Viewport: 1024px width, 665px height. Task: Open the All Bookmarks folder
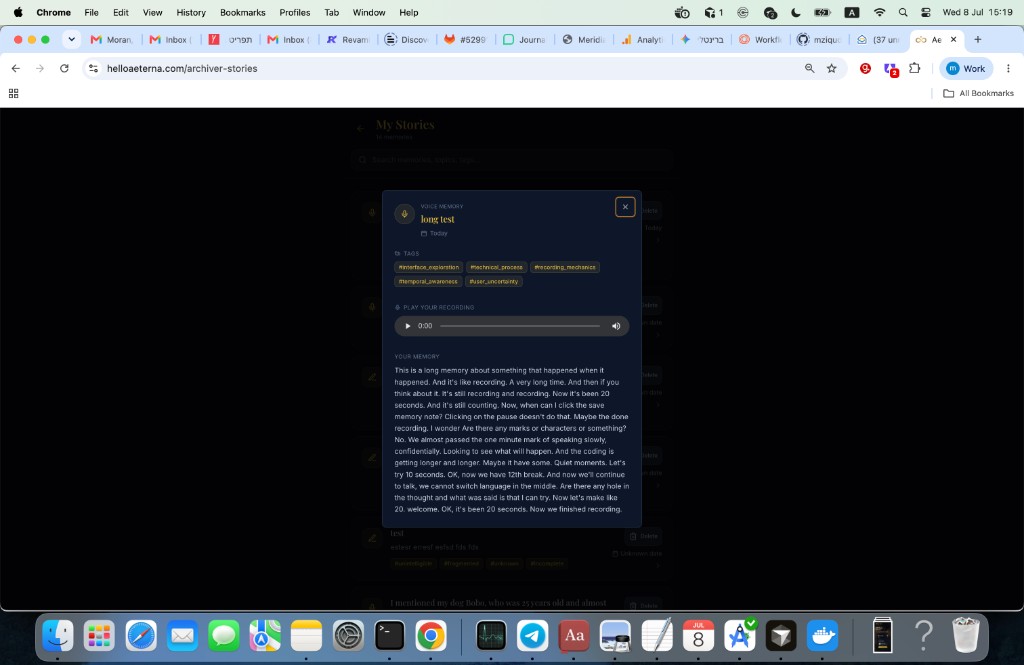[978, 93]
